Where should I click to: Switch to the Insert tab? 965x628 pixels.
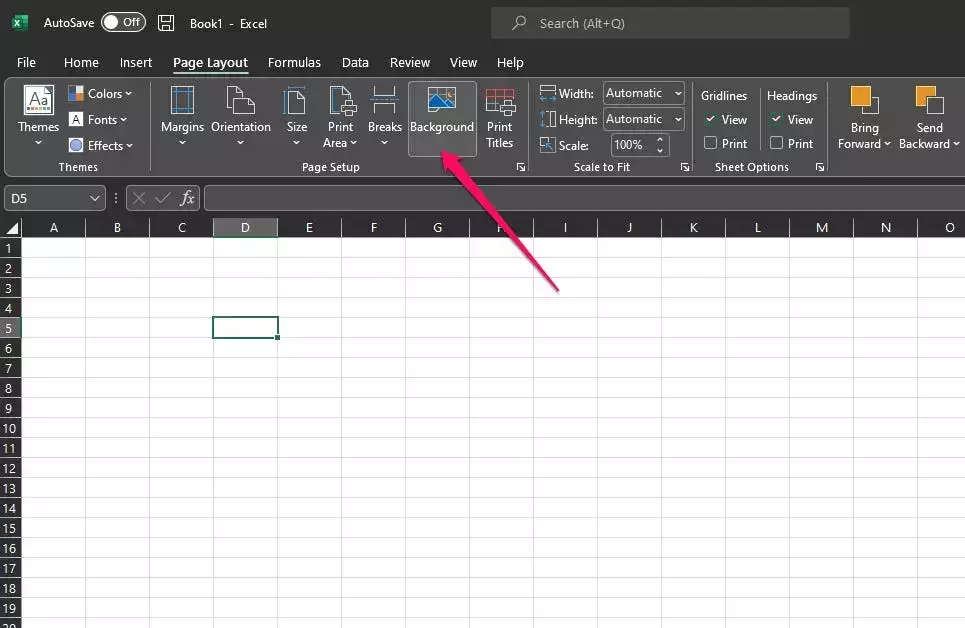[135, 62]
